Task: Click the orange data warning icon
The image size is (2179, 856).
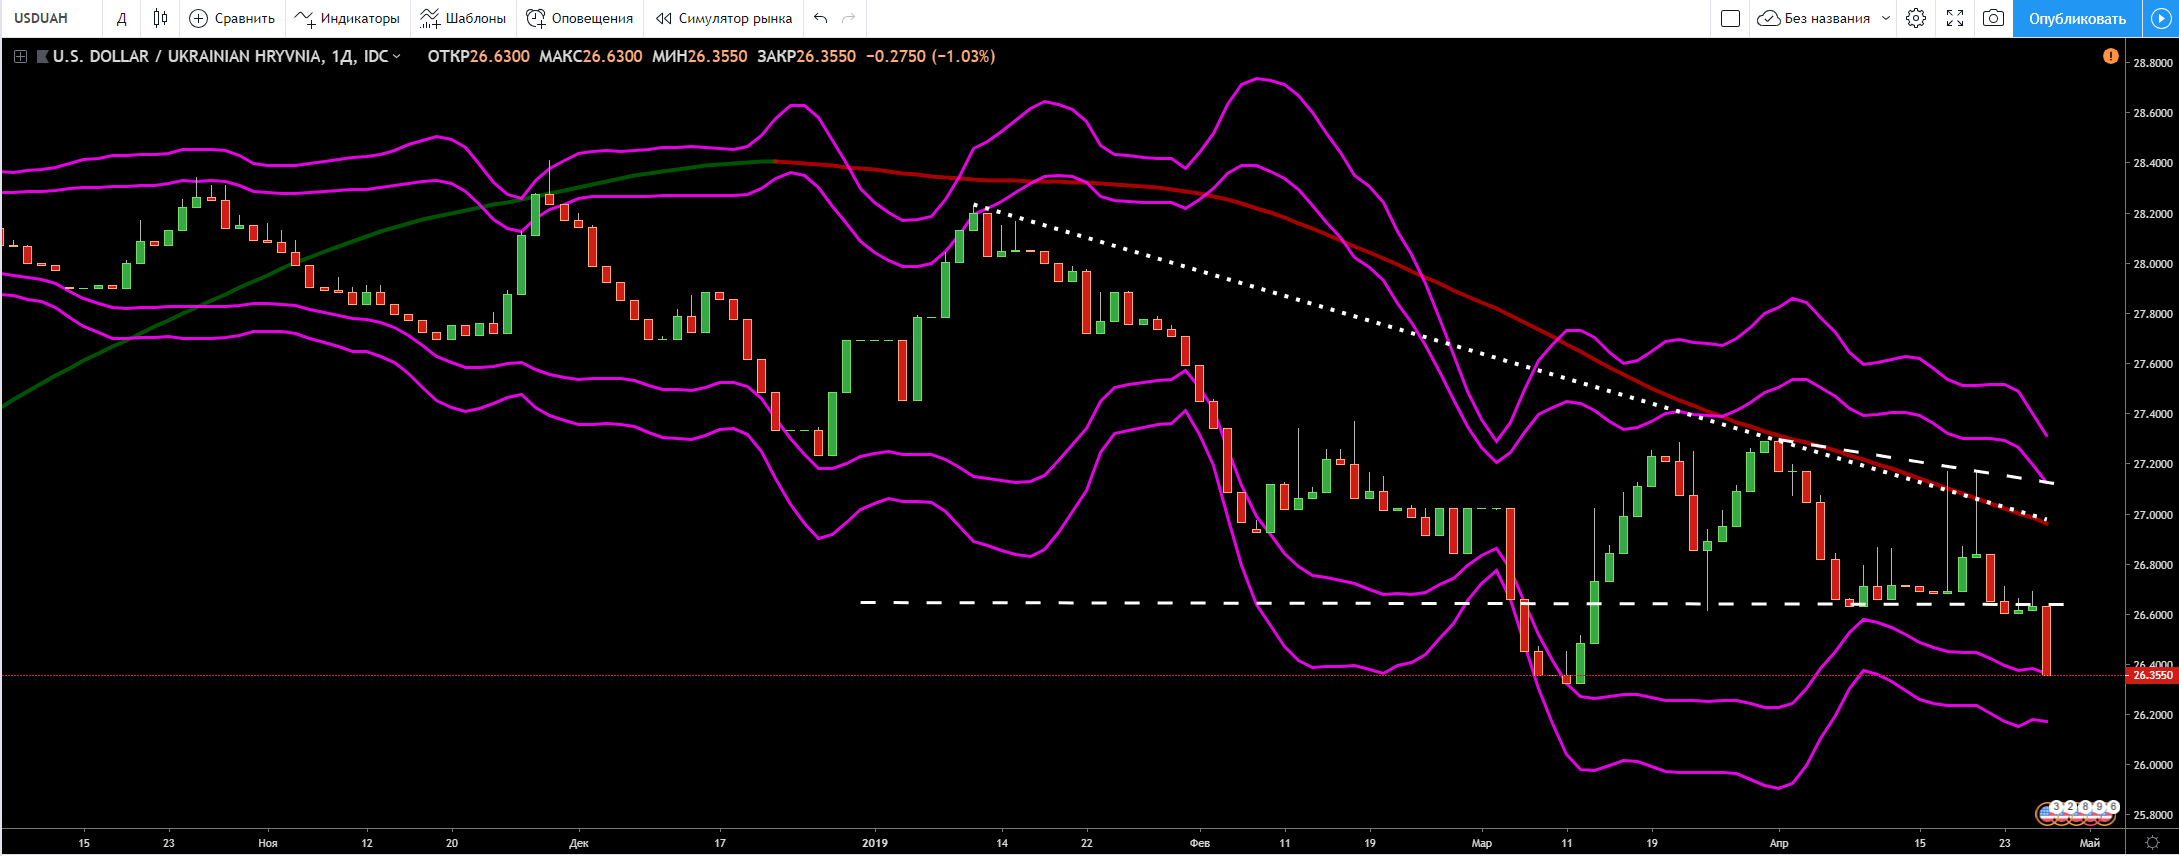Action: [x=2110, y=56]
